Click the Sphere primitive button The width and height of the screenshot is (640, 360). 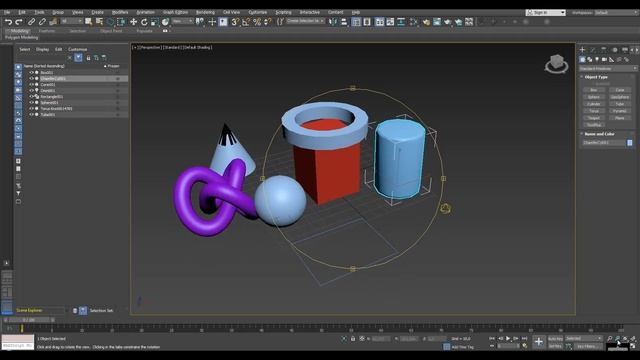coord(593,97)
